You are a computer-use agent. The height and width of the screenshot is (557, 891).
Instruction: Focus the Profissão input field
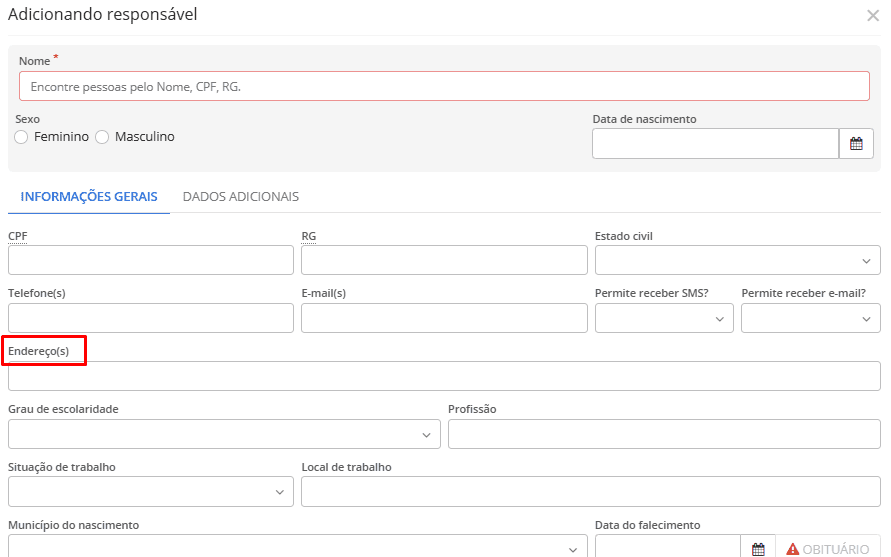(664, 434)
